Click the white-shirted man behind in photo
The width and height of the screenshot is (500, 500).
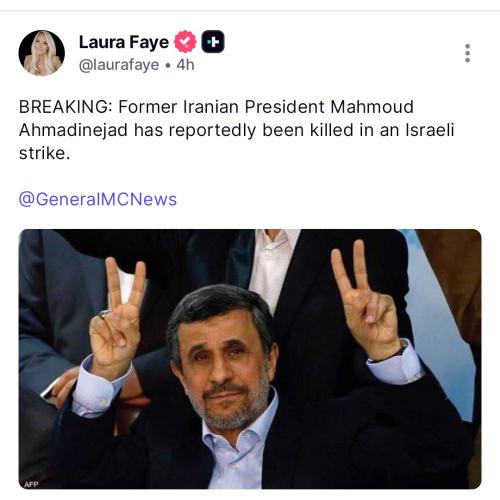[273, 263]
